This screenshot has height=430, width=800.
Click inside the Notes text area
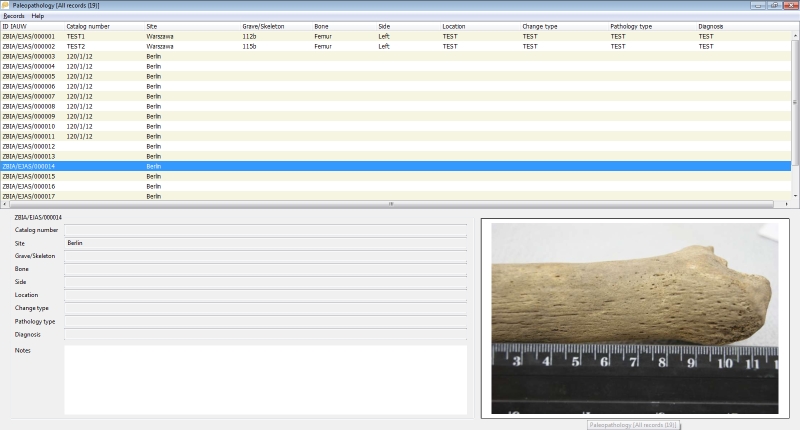(x=265, y=379)
